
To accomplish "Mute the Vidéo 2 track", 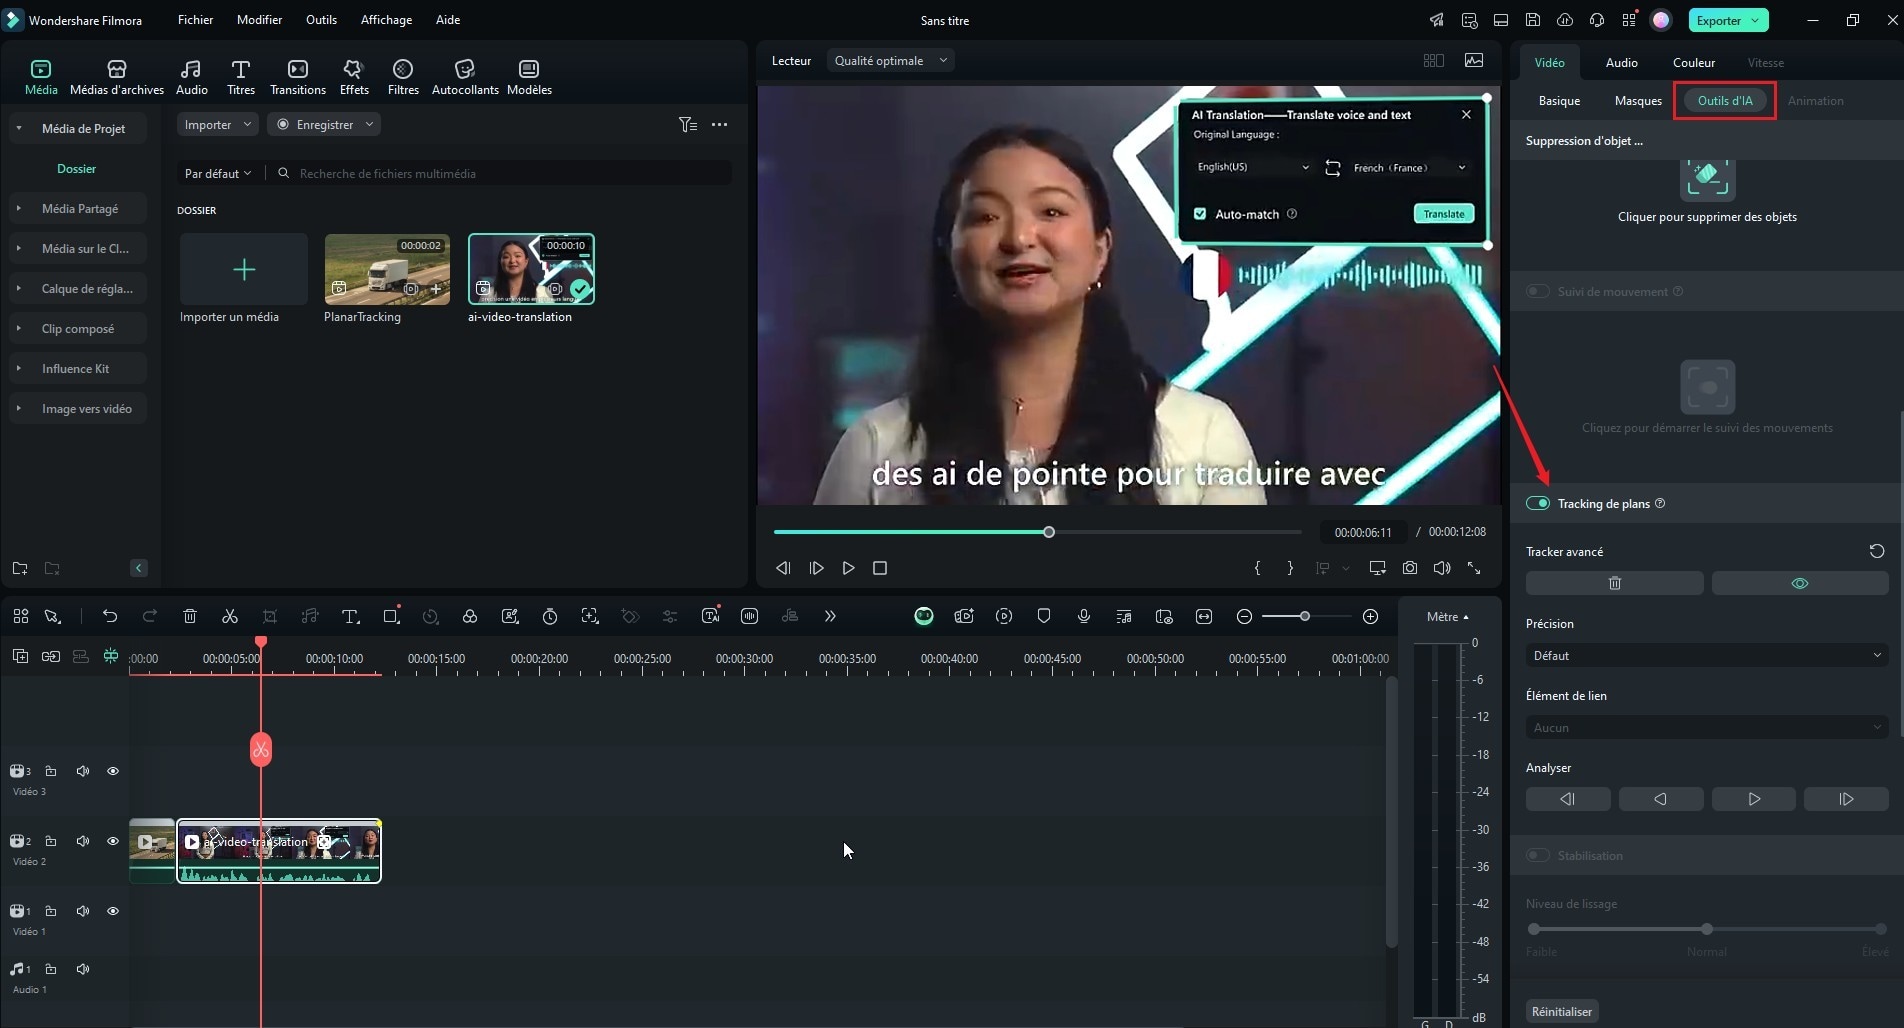I will point(83,841).
